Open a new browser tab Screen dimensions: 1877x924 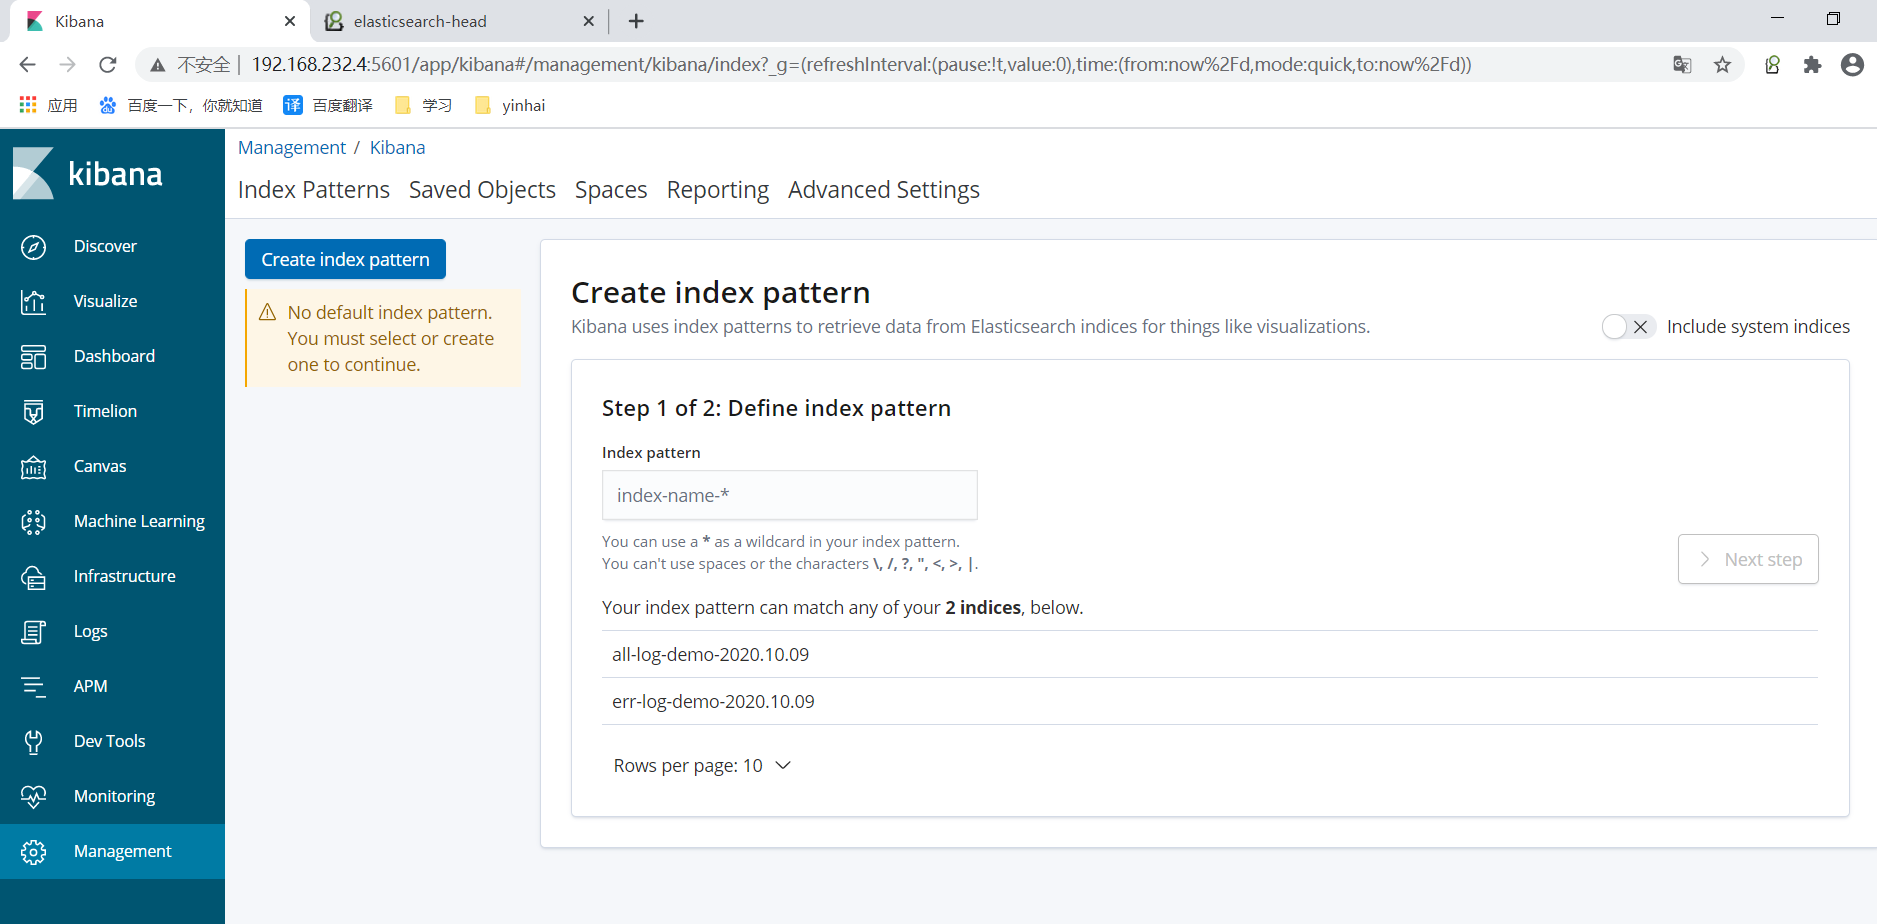coord(636,21)
